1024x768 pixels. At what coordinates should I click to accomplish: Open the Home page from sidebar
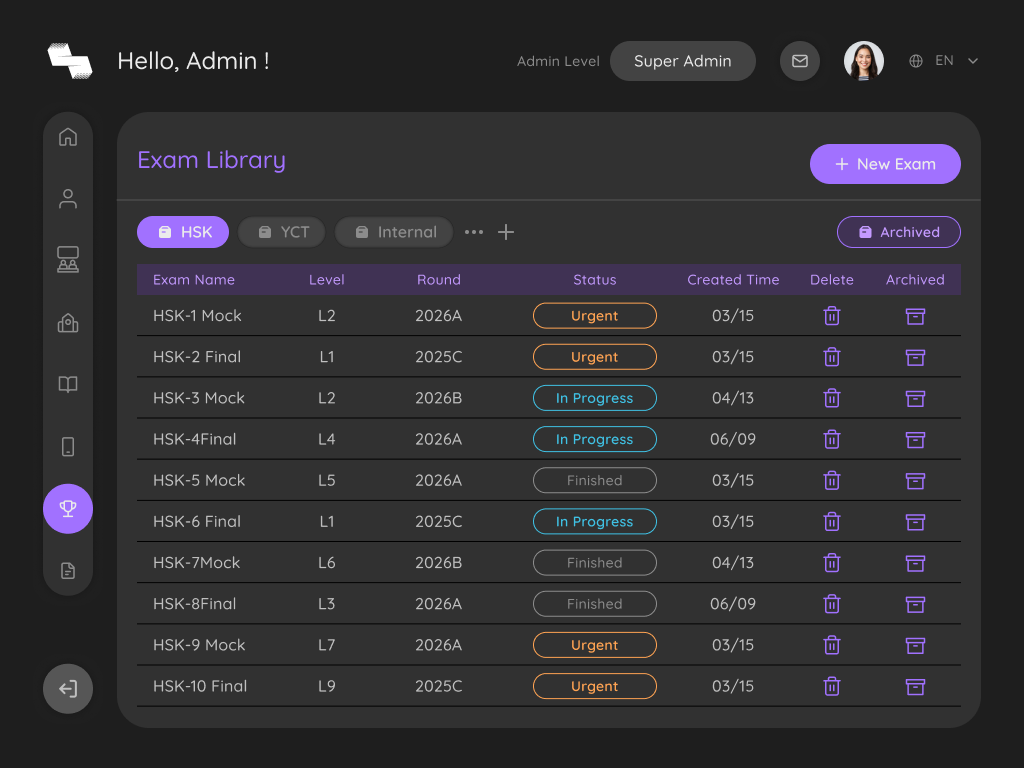point(68,137)
